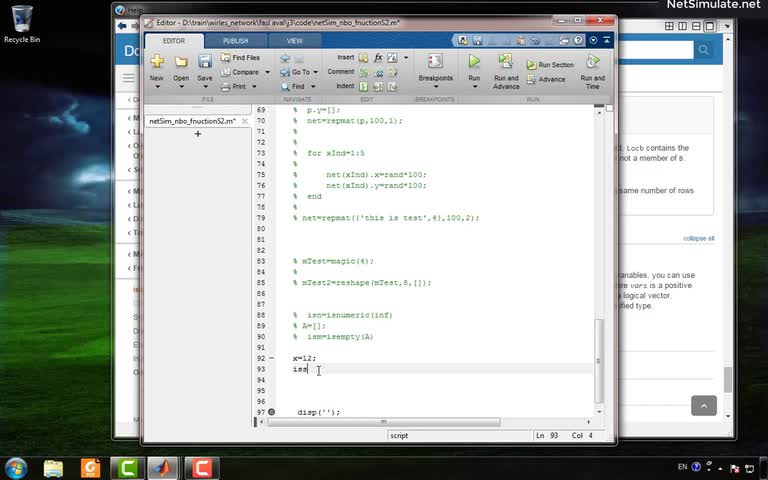The height and width of the screenshot is (480, 768).
Task: Click Help window back arrow
Action: [x=121, y=26]
